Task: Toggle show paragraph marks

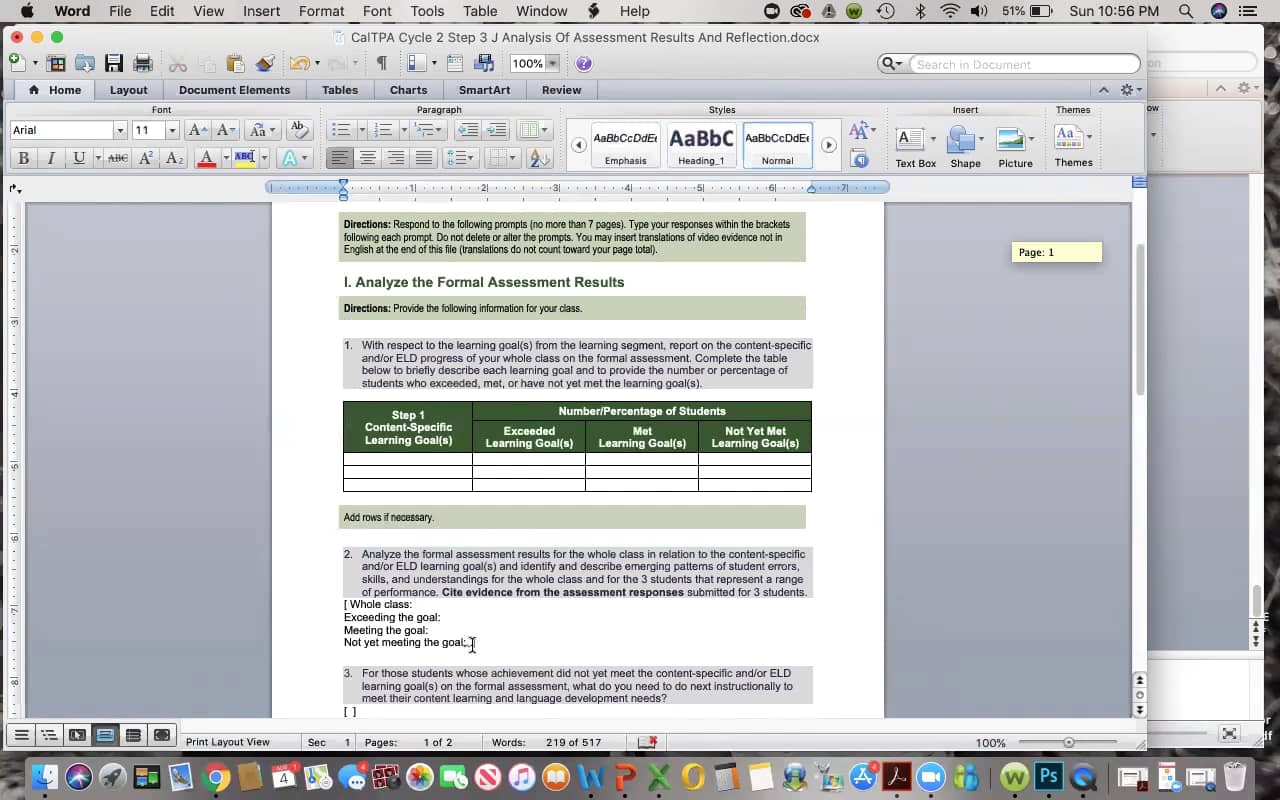Action: point(381,63)
